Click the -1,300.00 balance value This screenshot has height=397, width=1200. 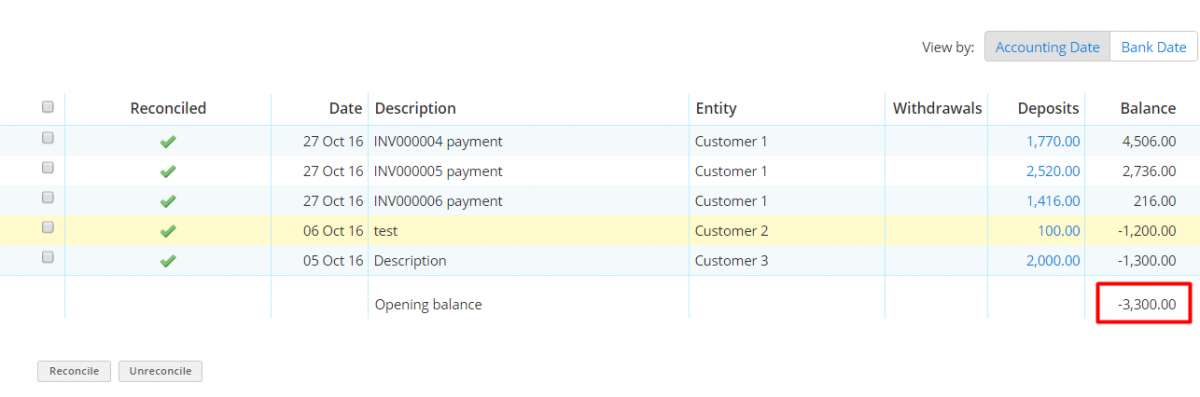pos(1146,261)
